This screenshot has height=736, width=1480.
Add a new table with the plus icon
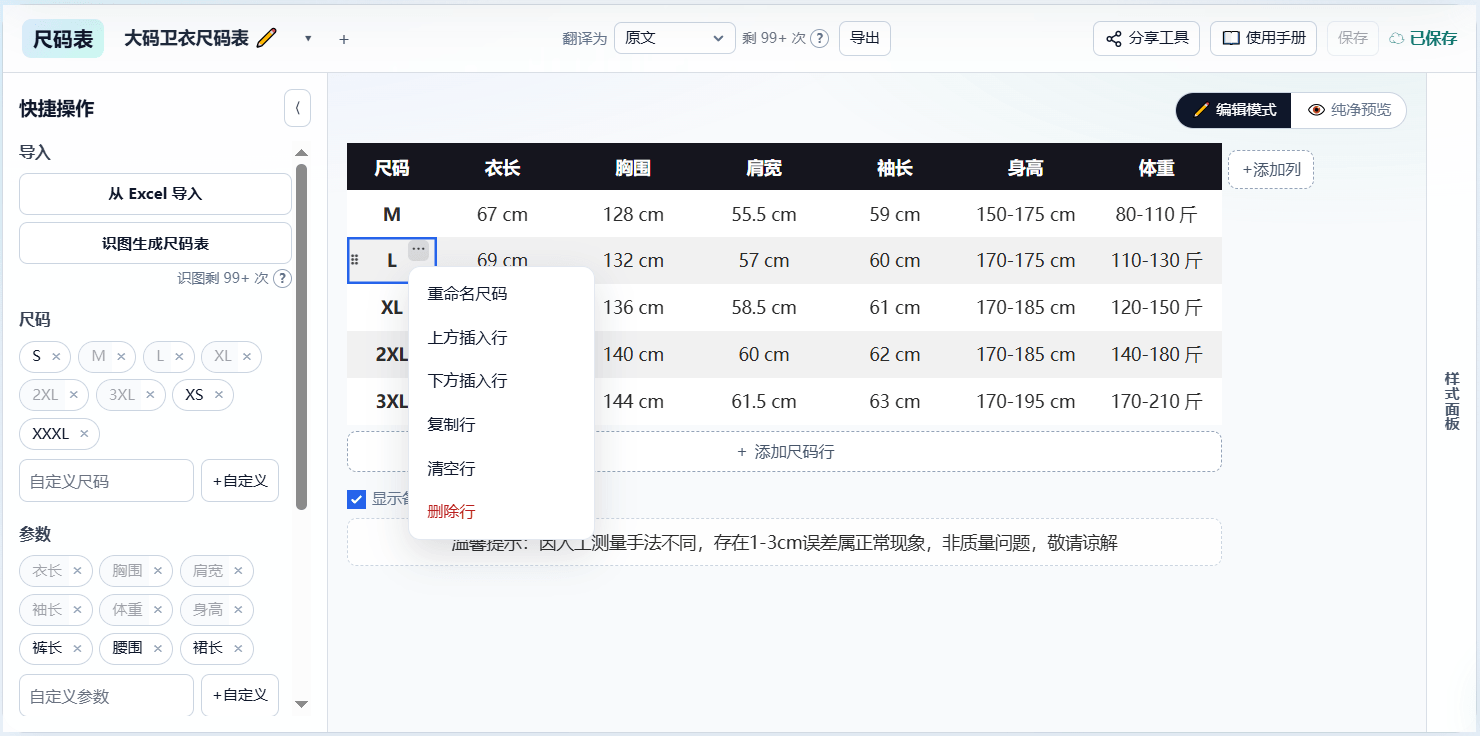pos(344,39)
